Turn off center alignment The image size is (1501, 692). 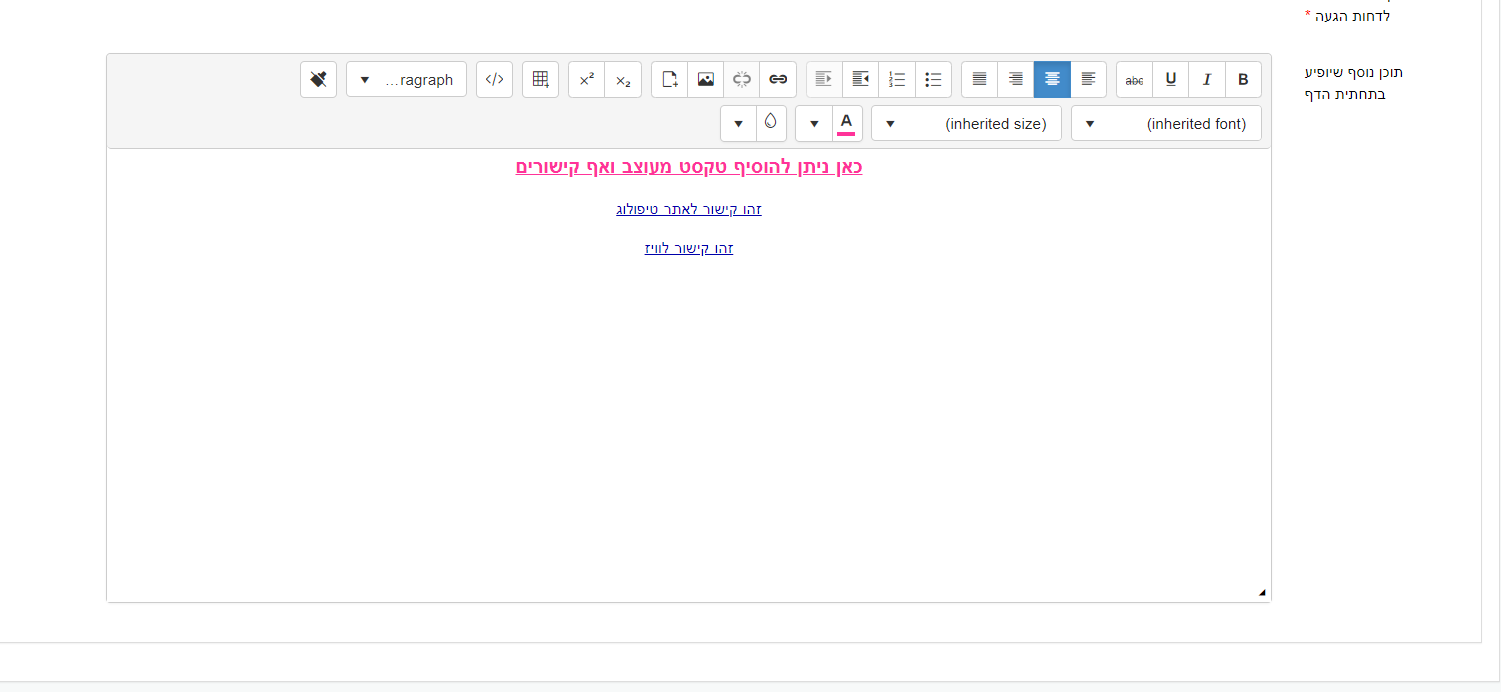coord(1052,79)
